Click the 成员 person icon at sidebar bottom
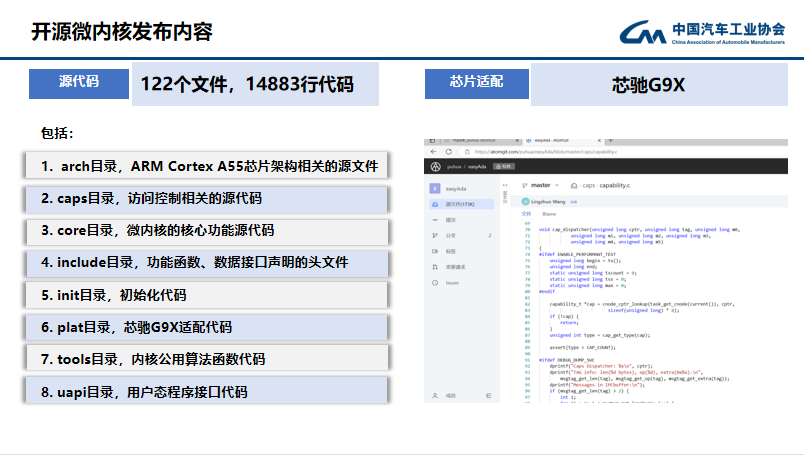The image size is (804, 455). [435, 395]
